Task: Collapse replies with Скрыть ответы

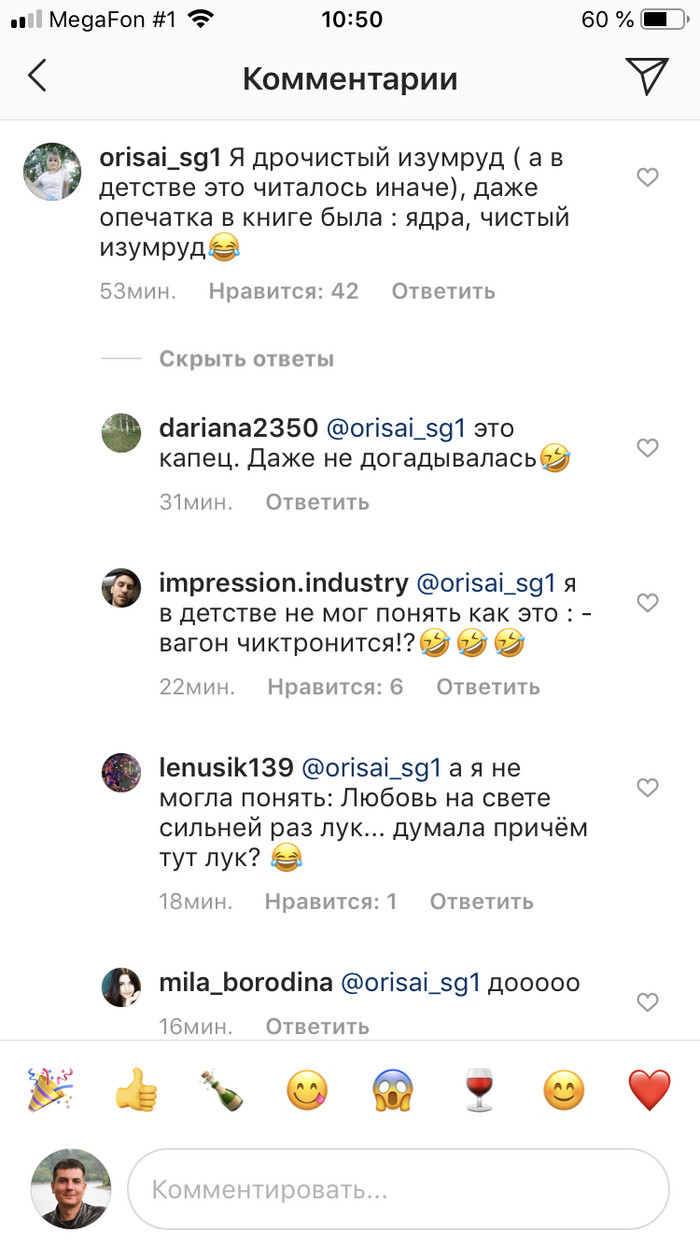Action: tap(246, 359)
